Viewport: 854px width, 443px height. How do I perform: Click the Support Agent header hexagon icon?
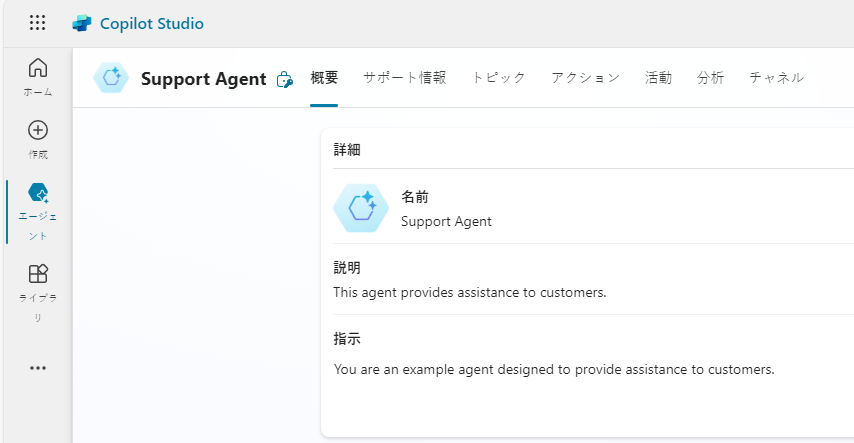(x=111, y=78)
